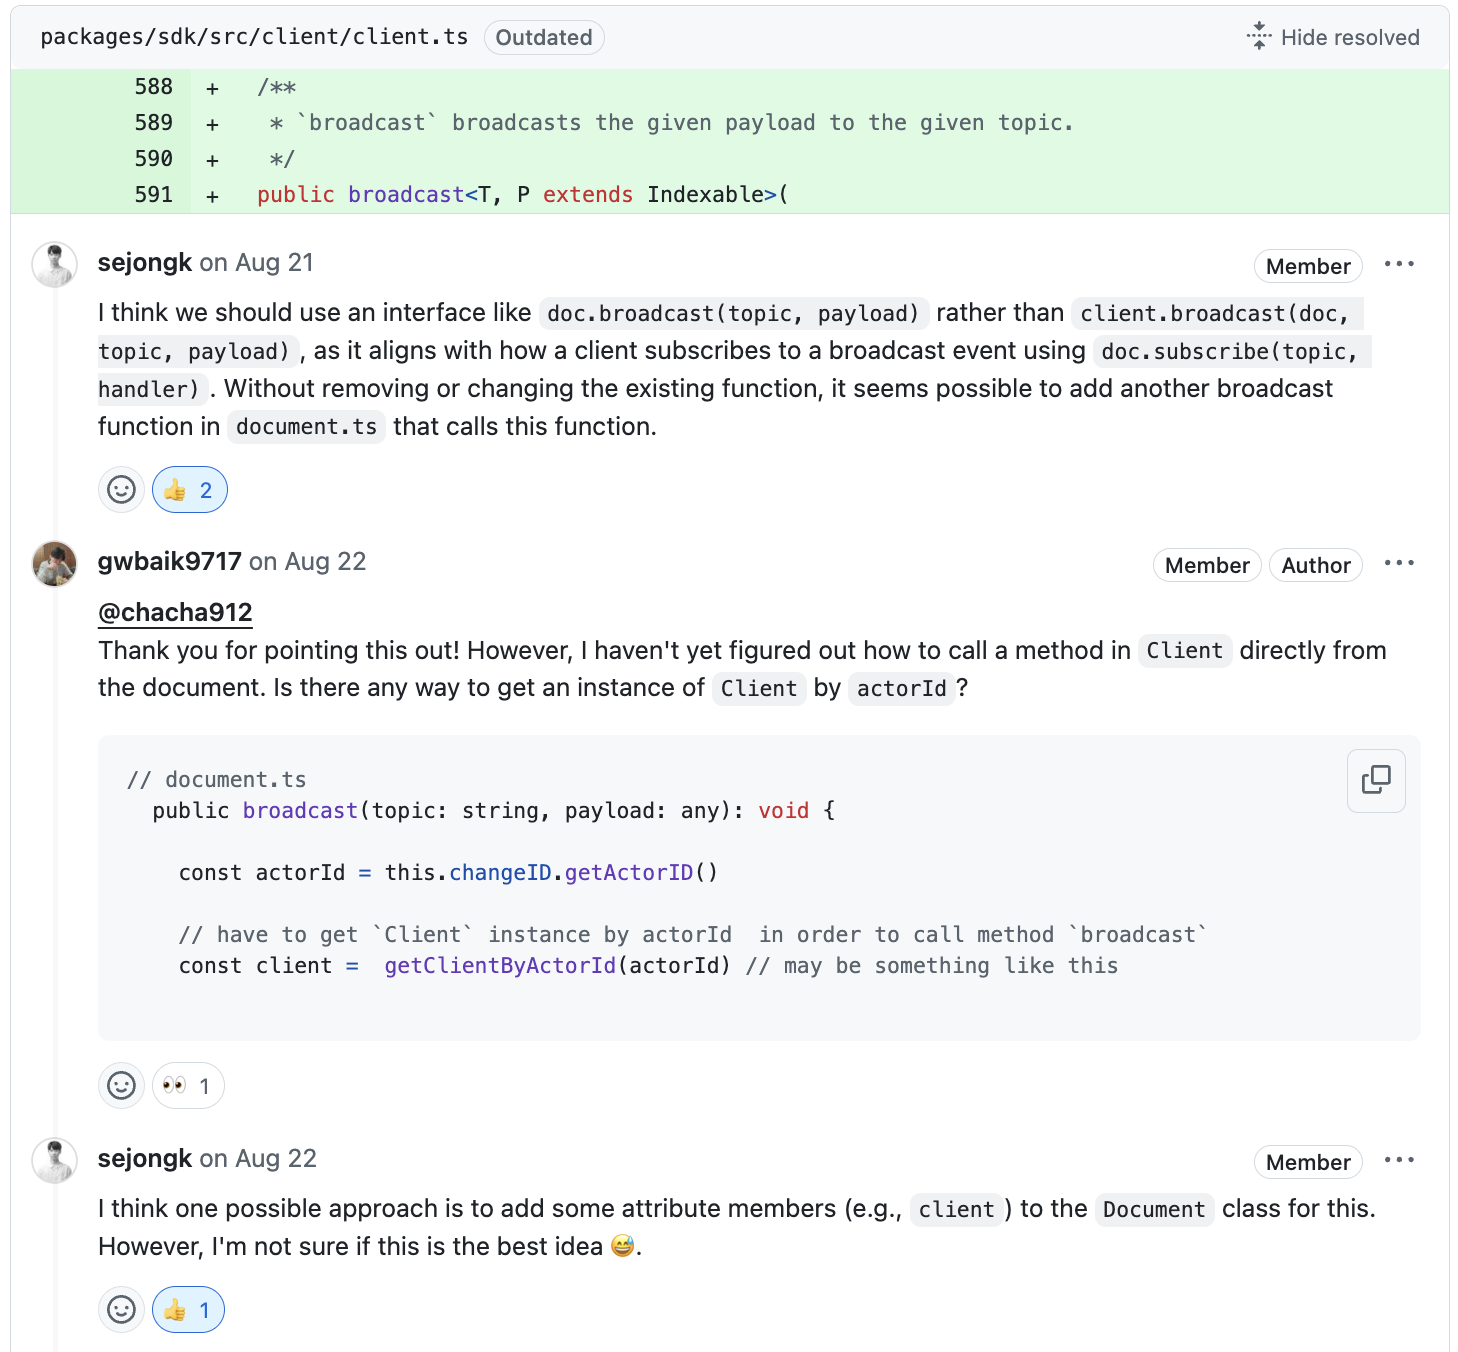Open packages/sdk/src/client/client.ts file link

254,37
